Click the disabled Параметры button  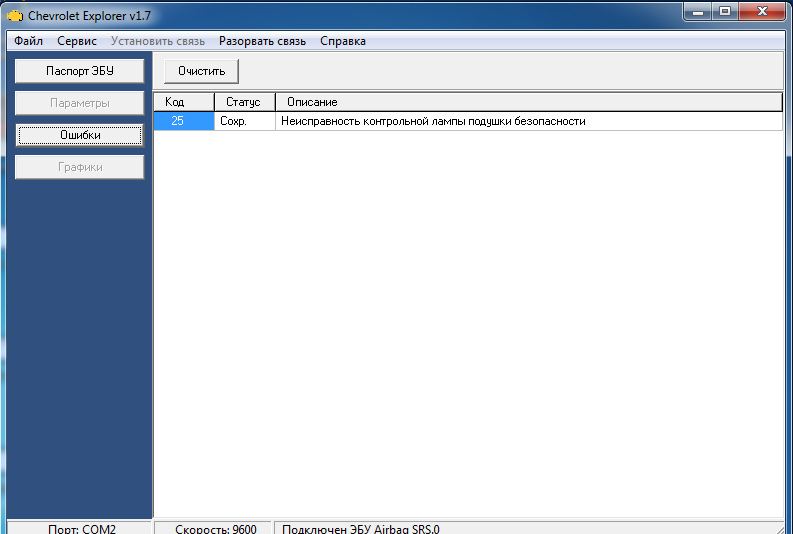(x=80, y=103)
